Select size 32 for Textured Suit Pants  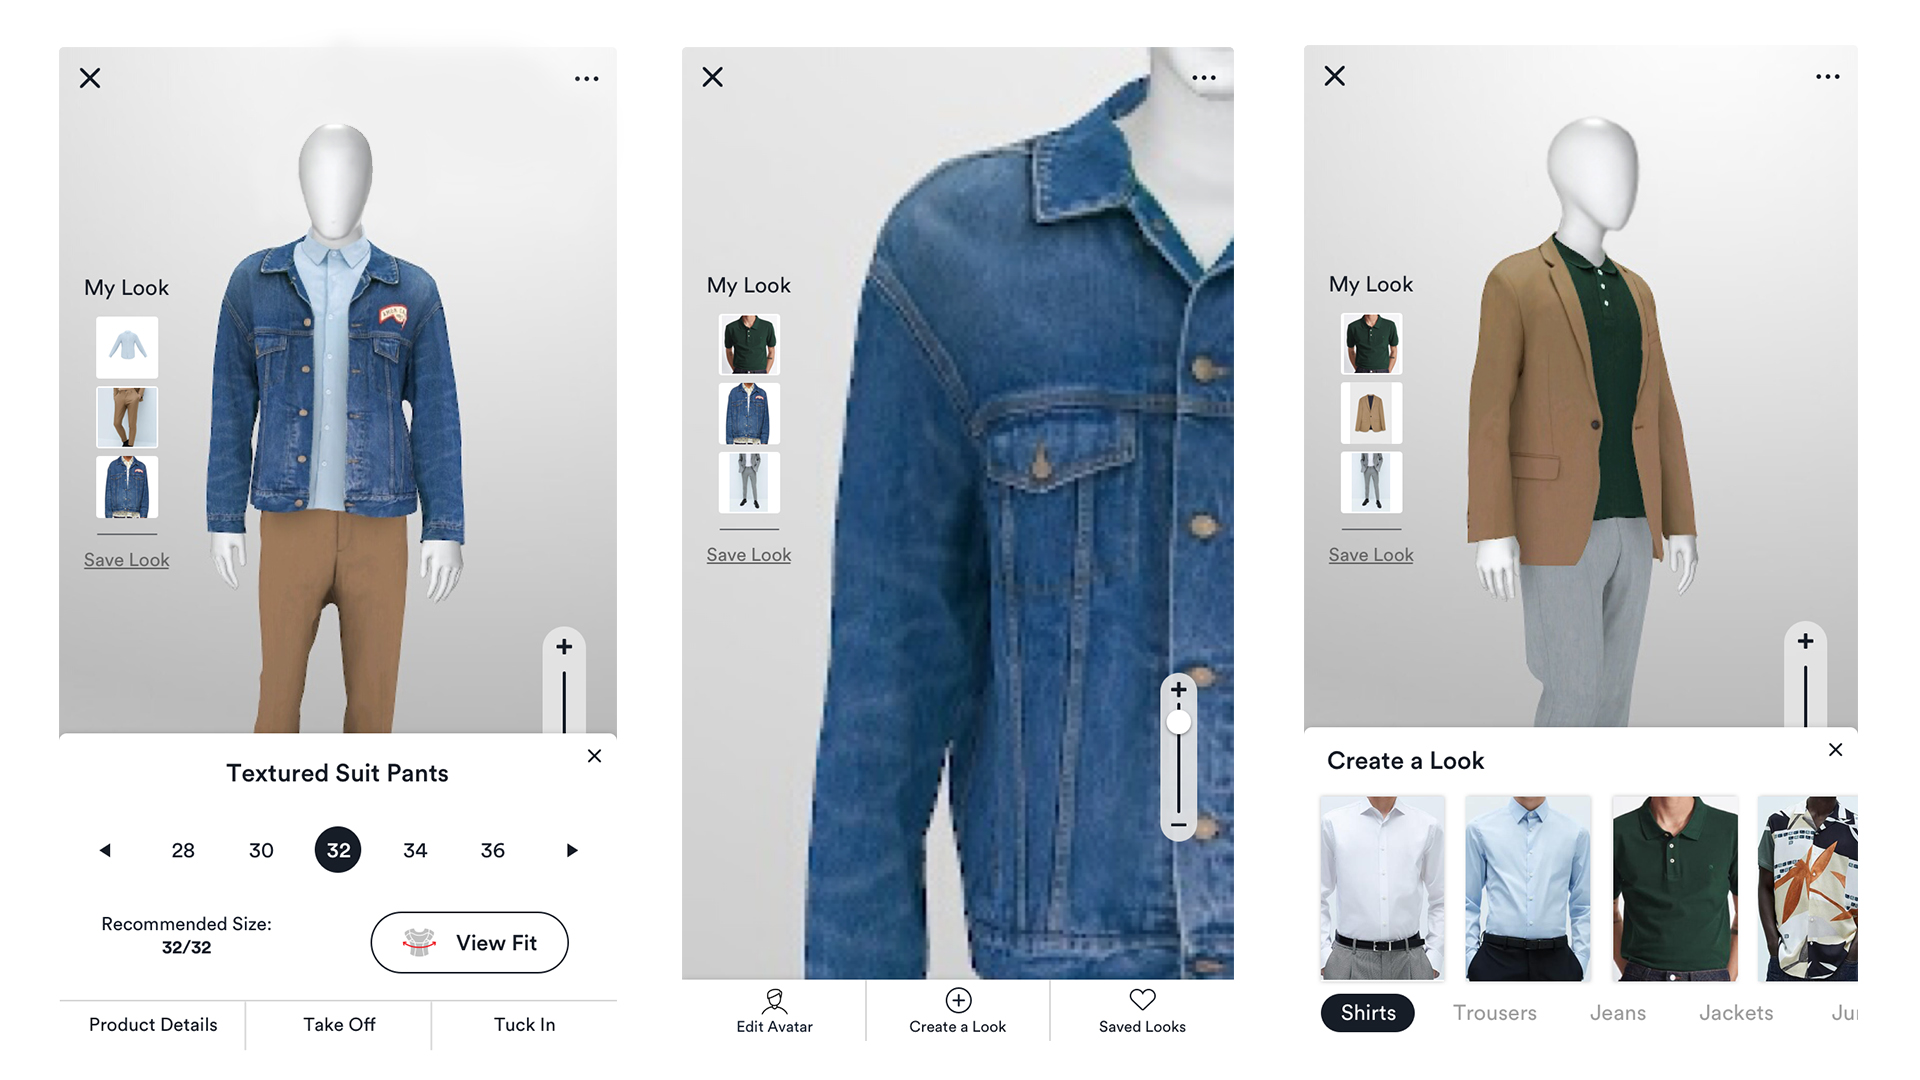338,849
